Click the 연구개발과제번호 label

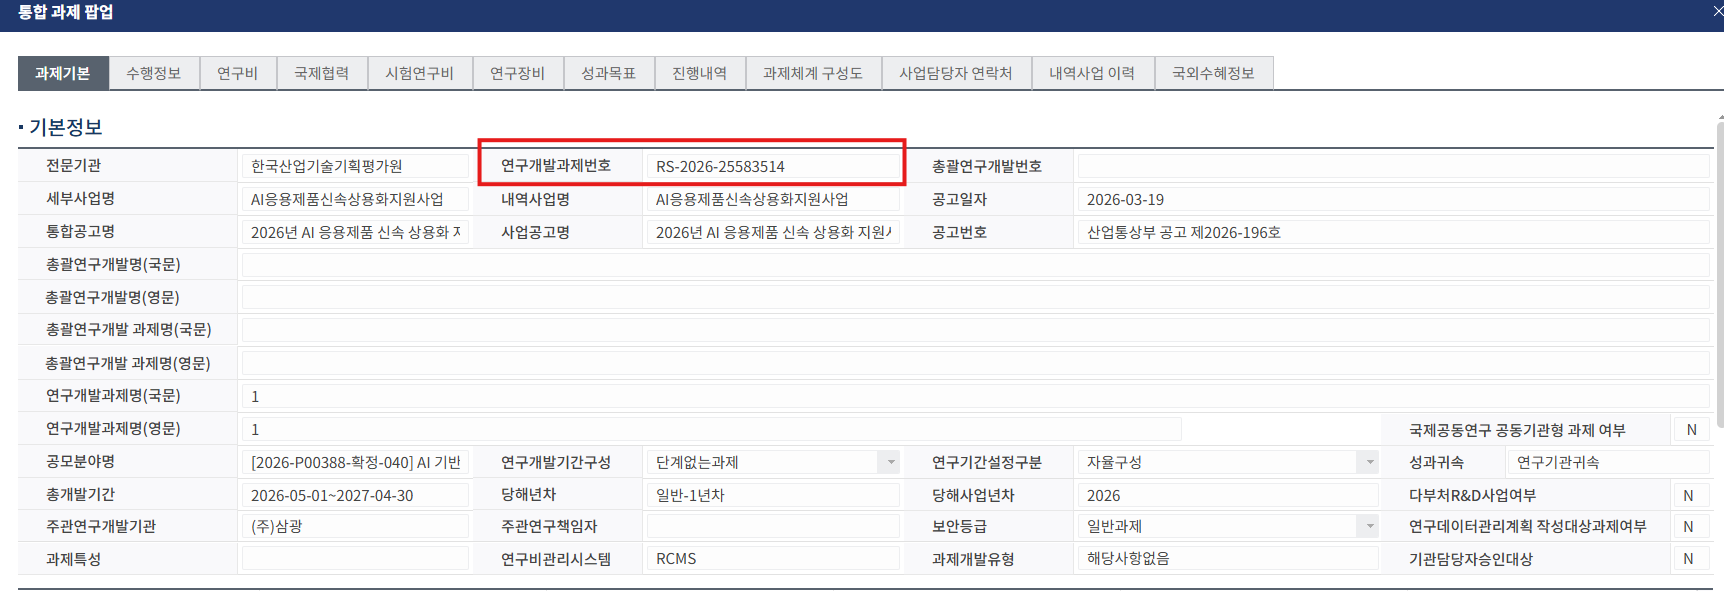[x=556, y=165]
